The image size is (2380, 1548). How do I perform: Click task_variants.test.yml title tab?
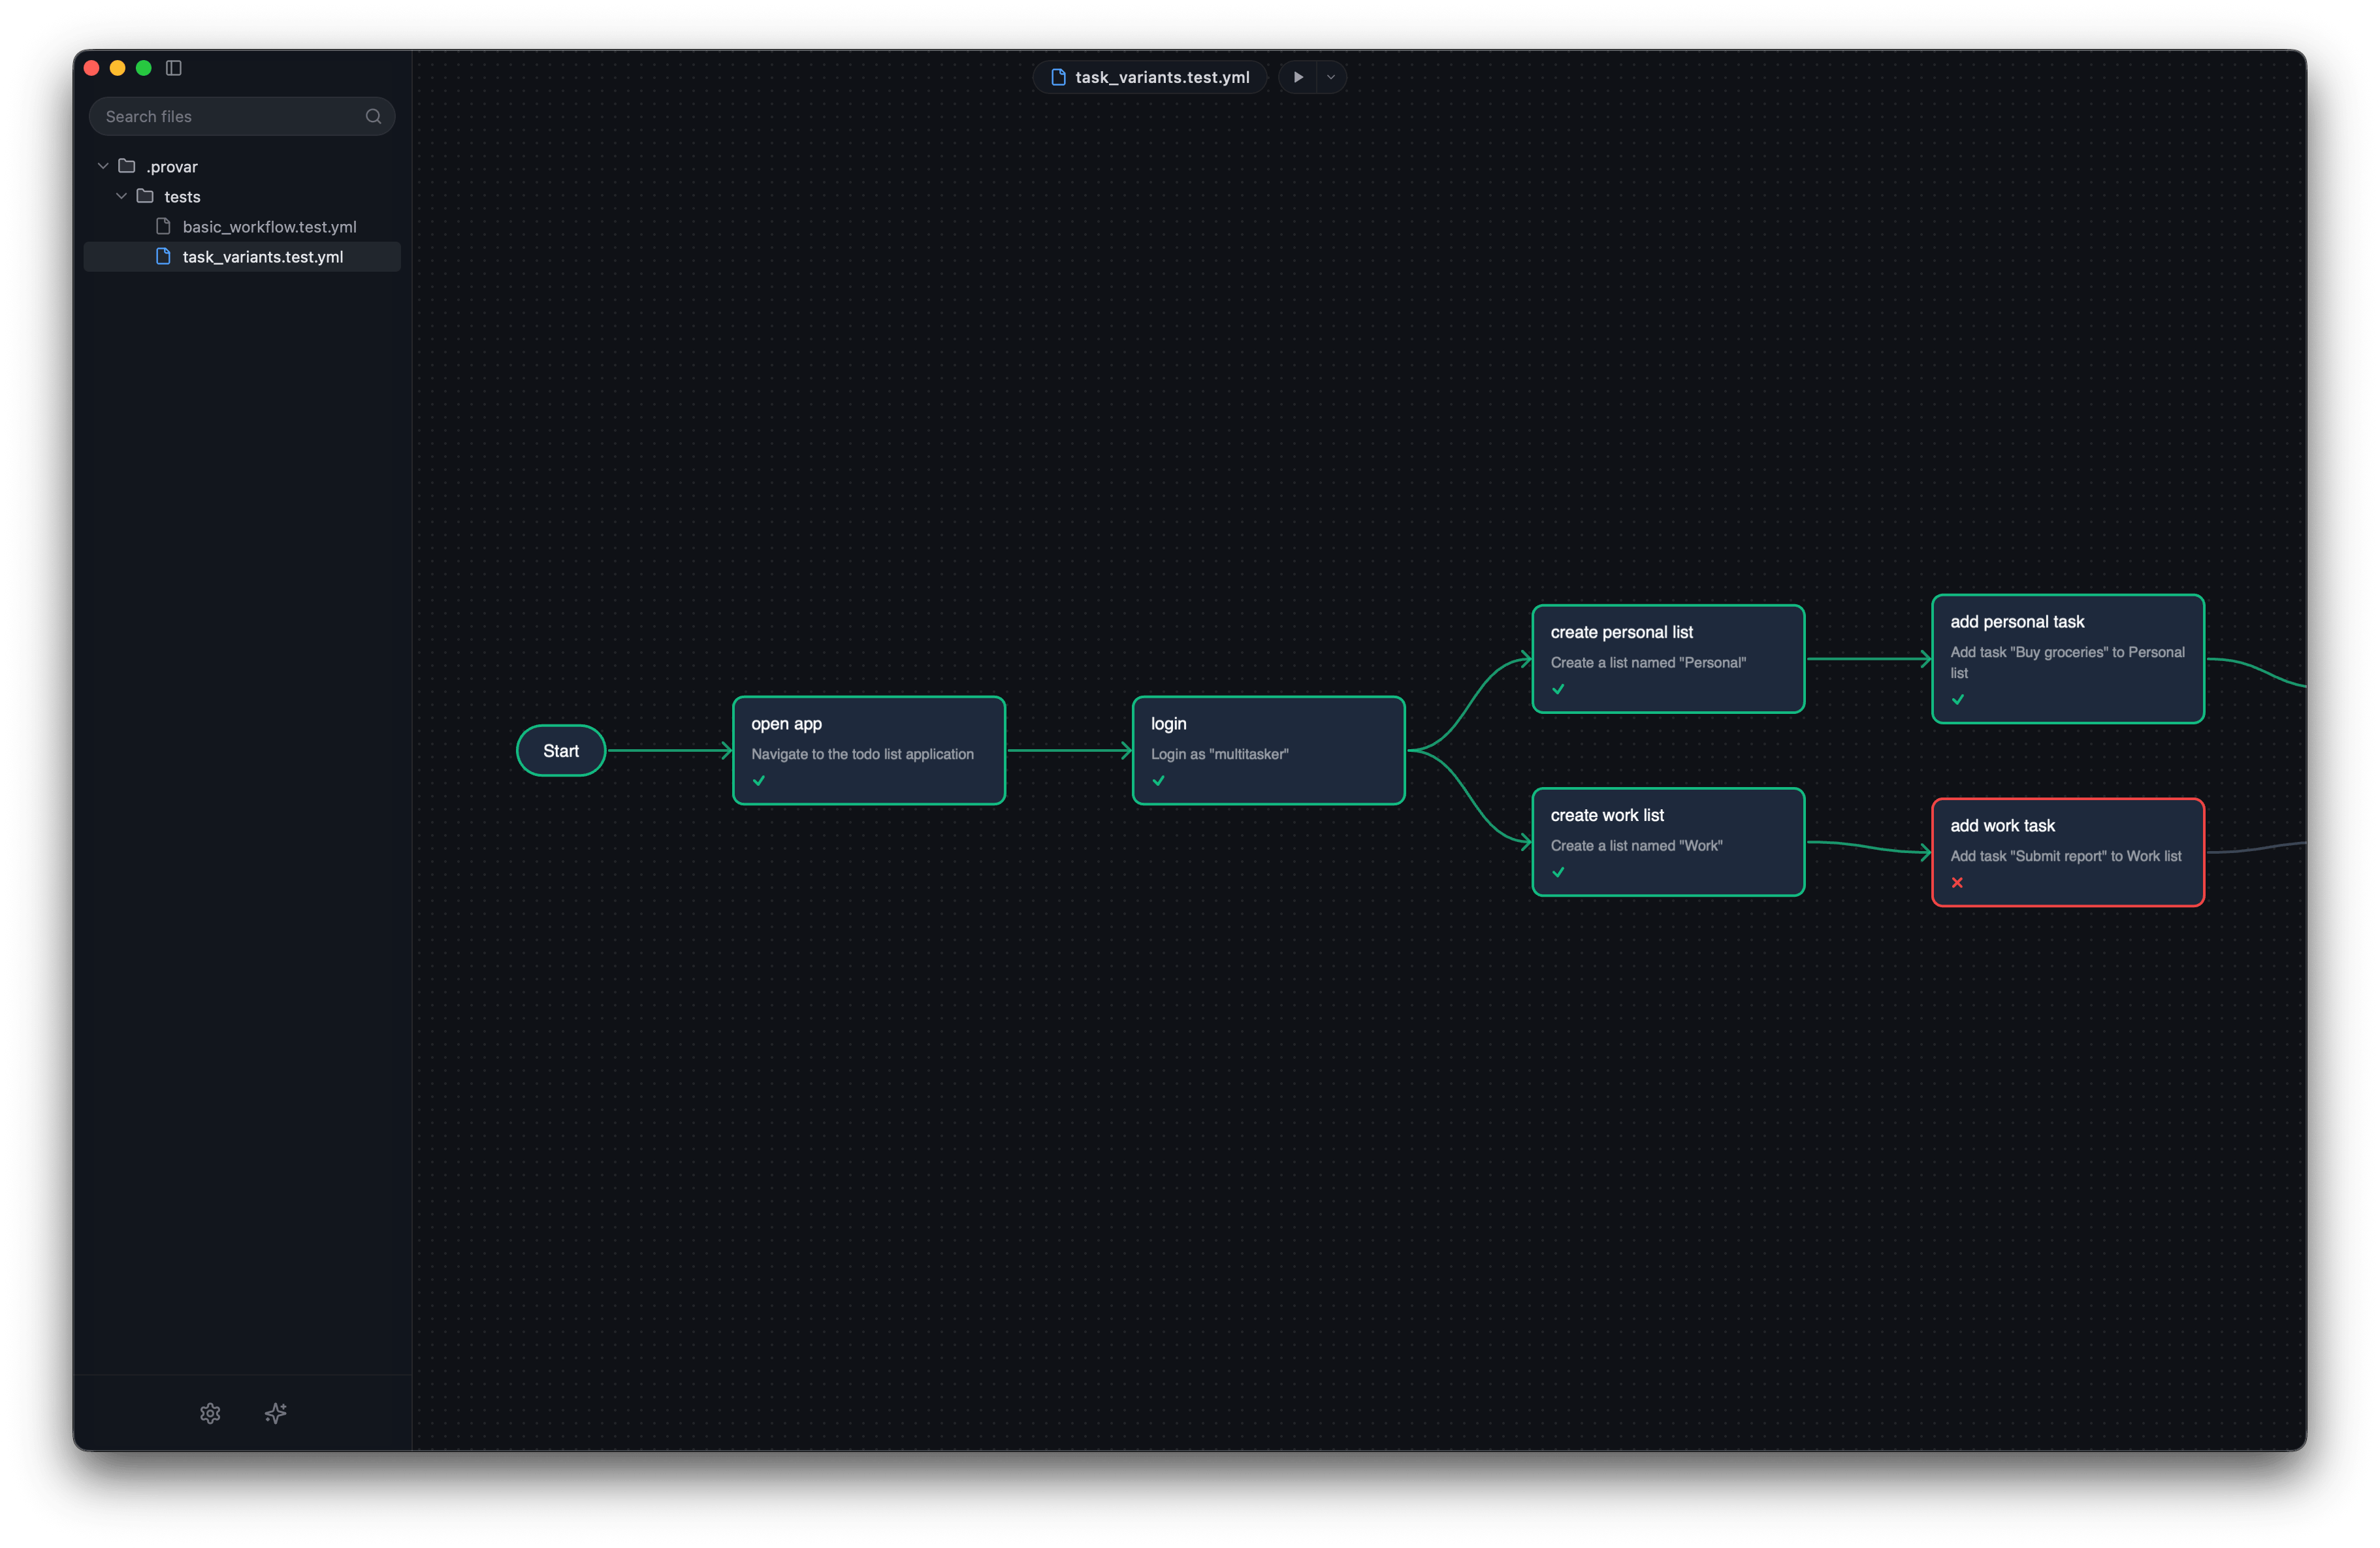1150,77
